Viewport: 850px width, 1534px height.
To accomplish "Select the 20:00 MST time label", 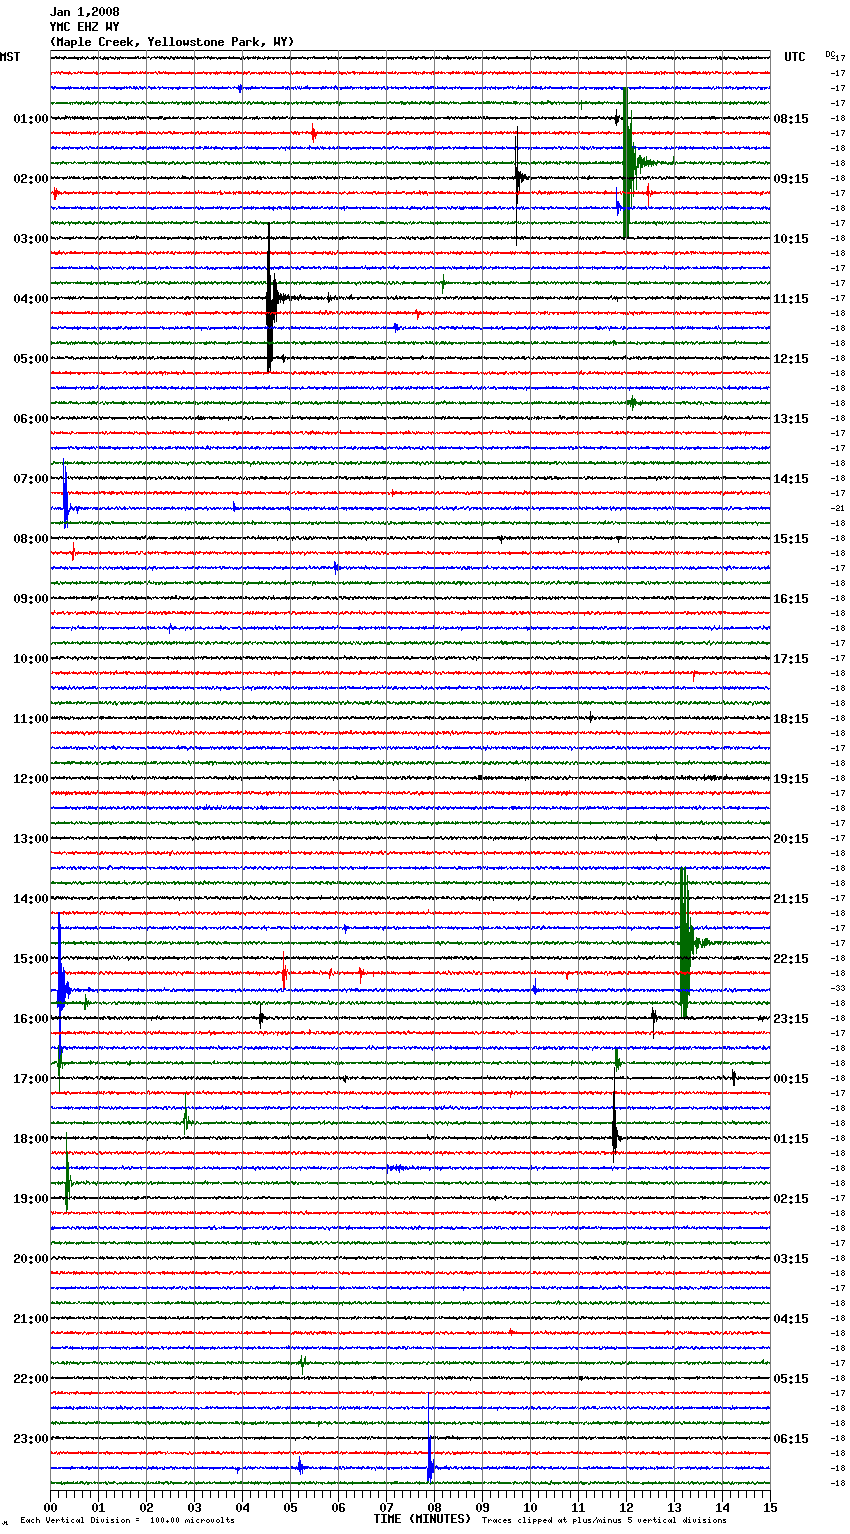I will pos(31,1259).
